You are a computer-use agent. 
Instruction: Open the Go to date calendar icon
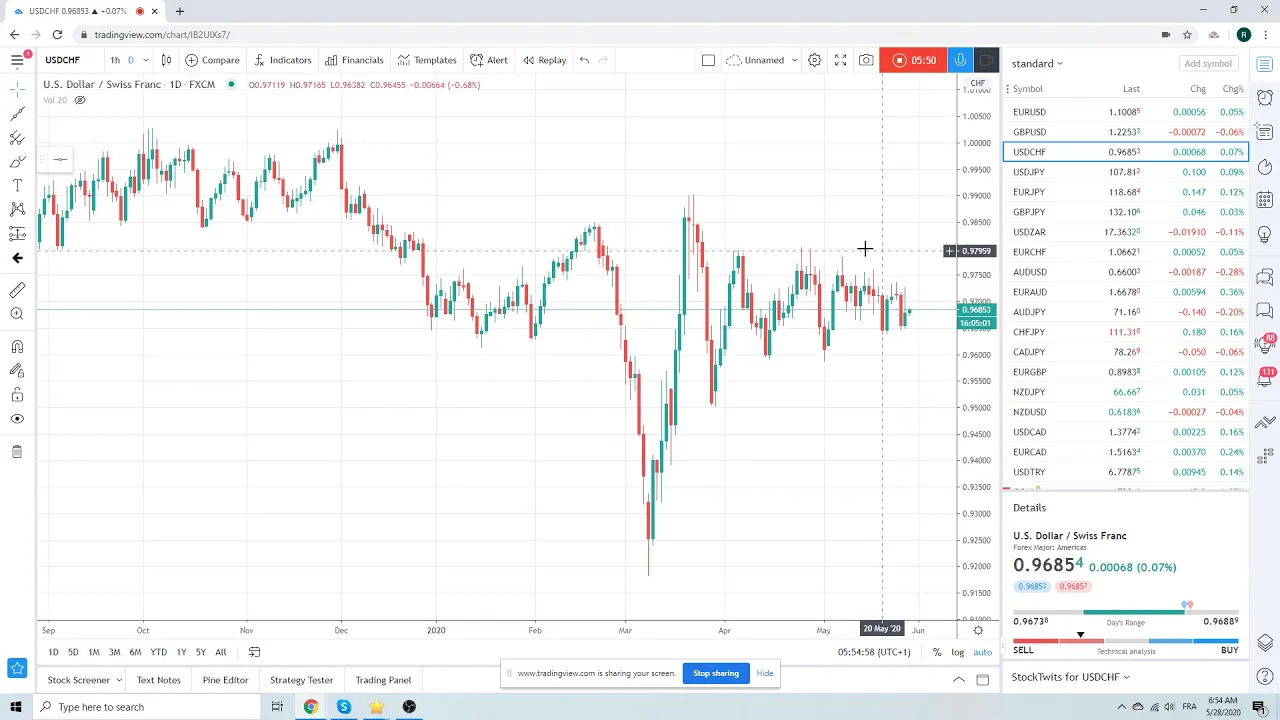(254, 652)
